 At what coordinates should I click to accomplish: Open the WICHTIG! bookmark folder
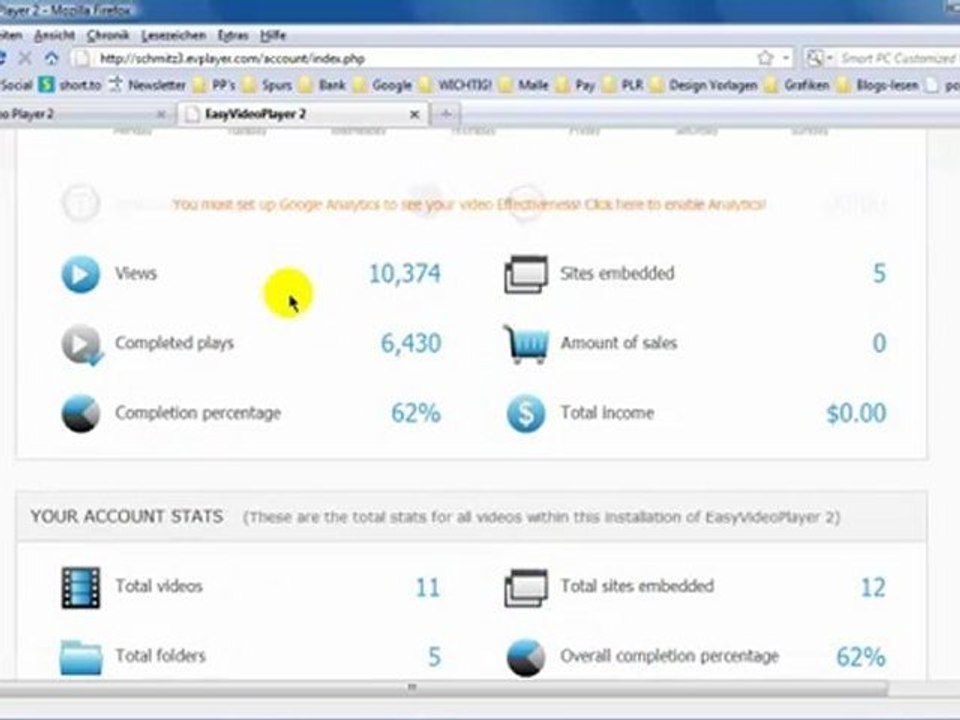[456, 84]
